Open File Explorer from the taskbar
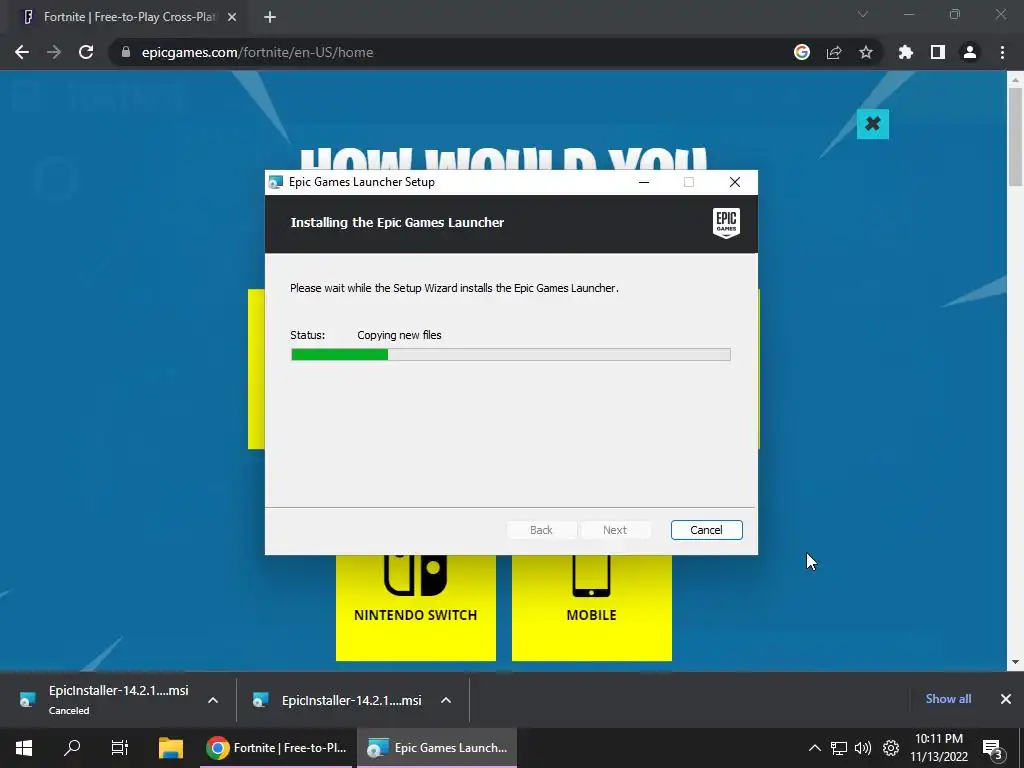 [x=171, y=748]
